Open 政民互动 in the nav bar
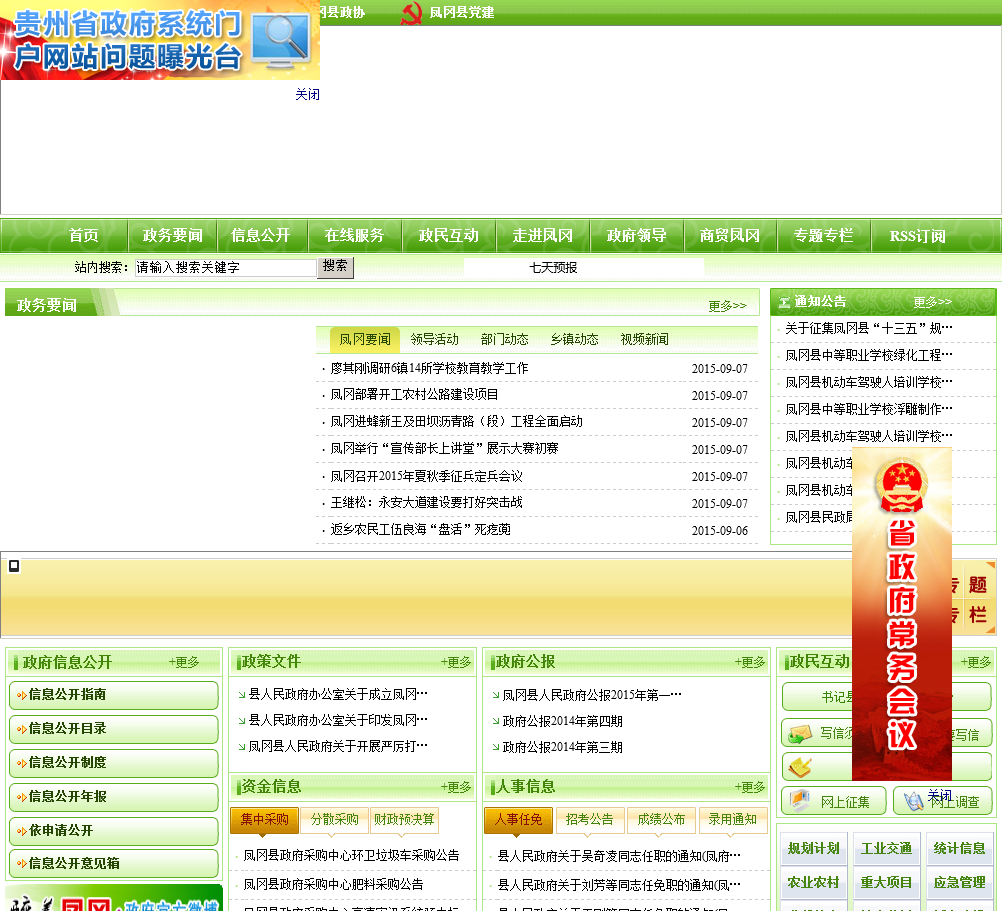This screenshot has width=1002, height=911. [449, 236]
